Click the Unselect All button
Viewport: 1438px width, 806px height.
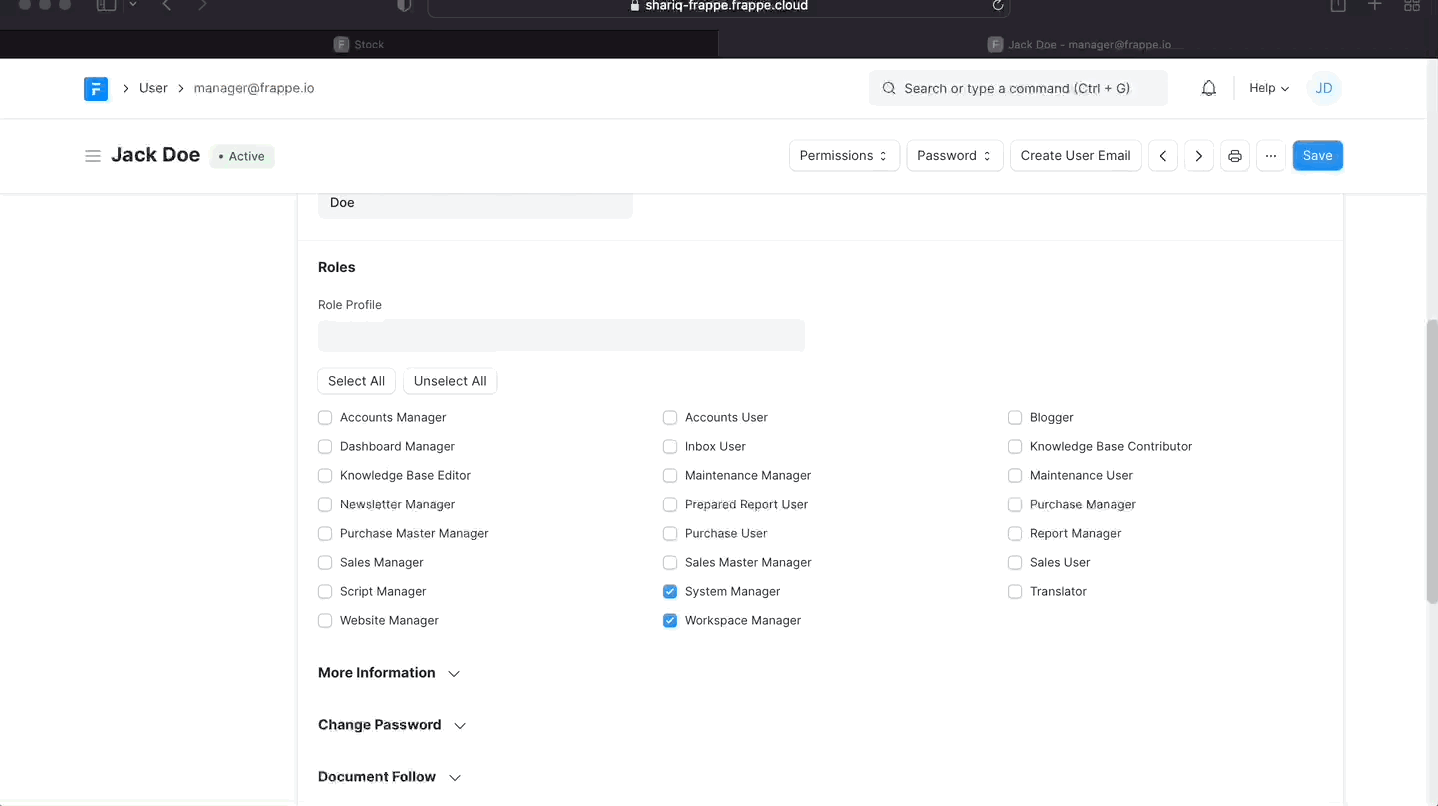[x=450, y=382]
